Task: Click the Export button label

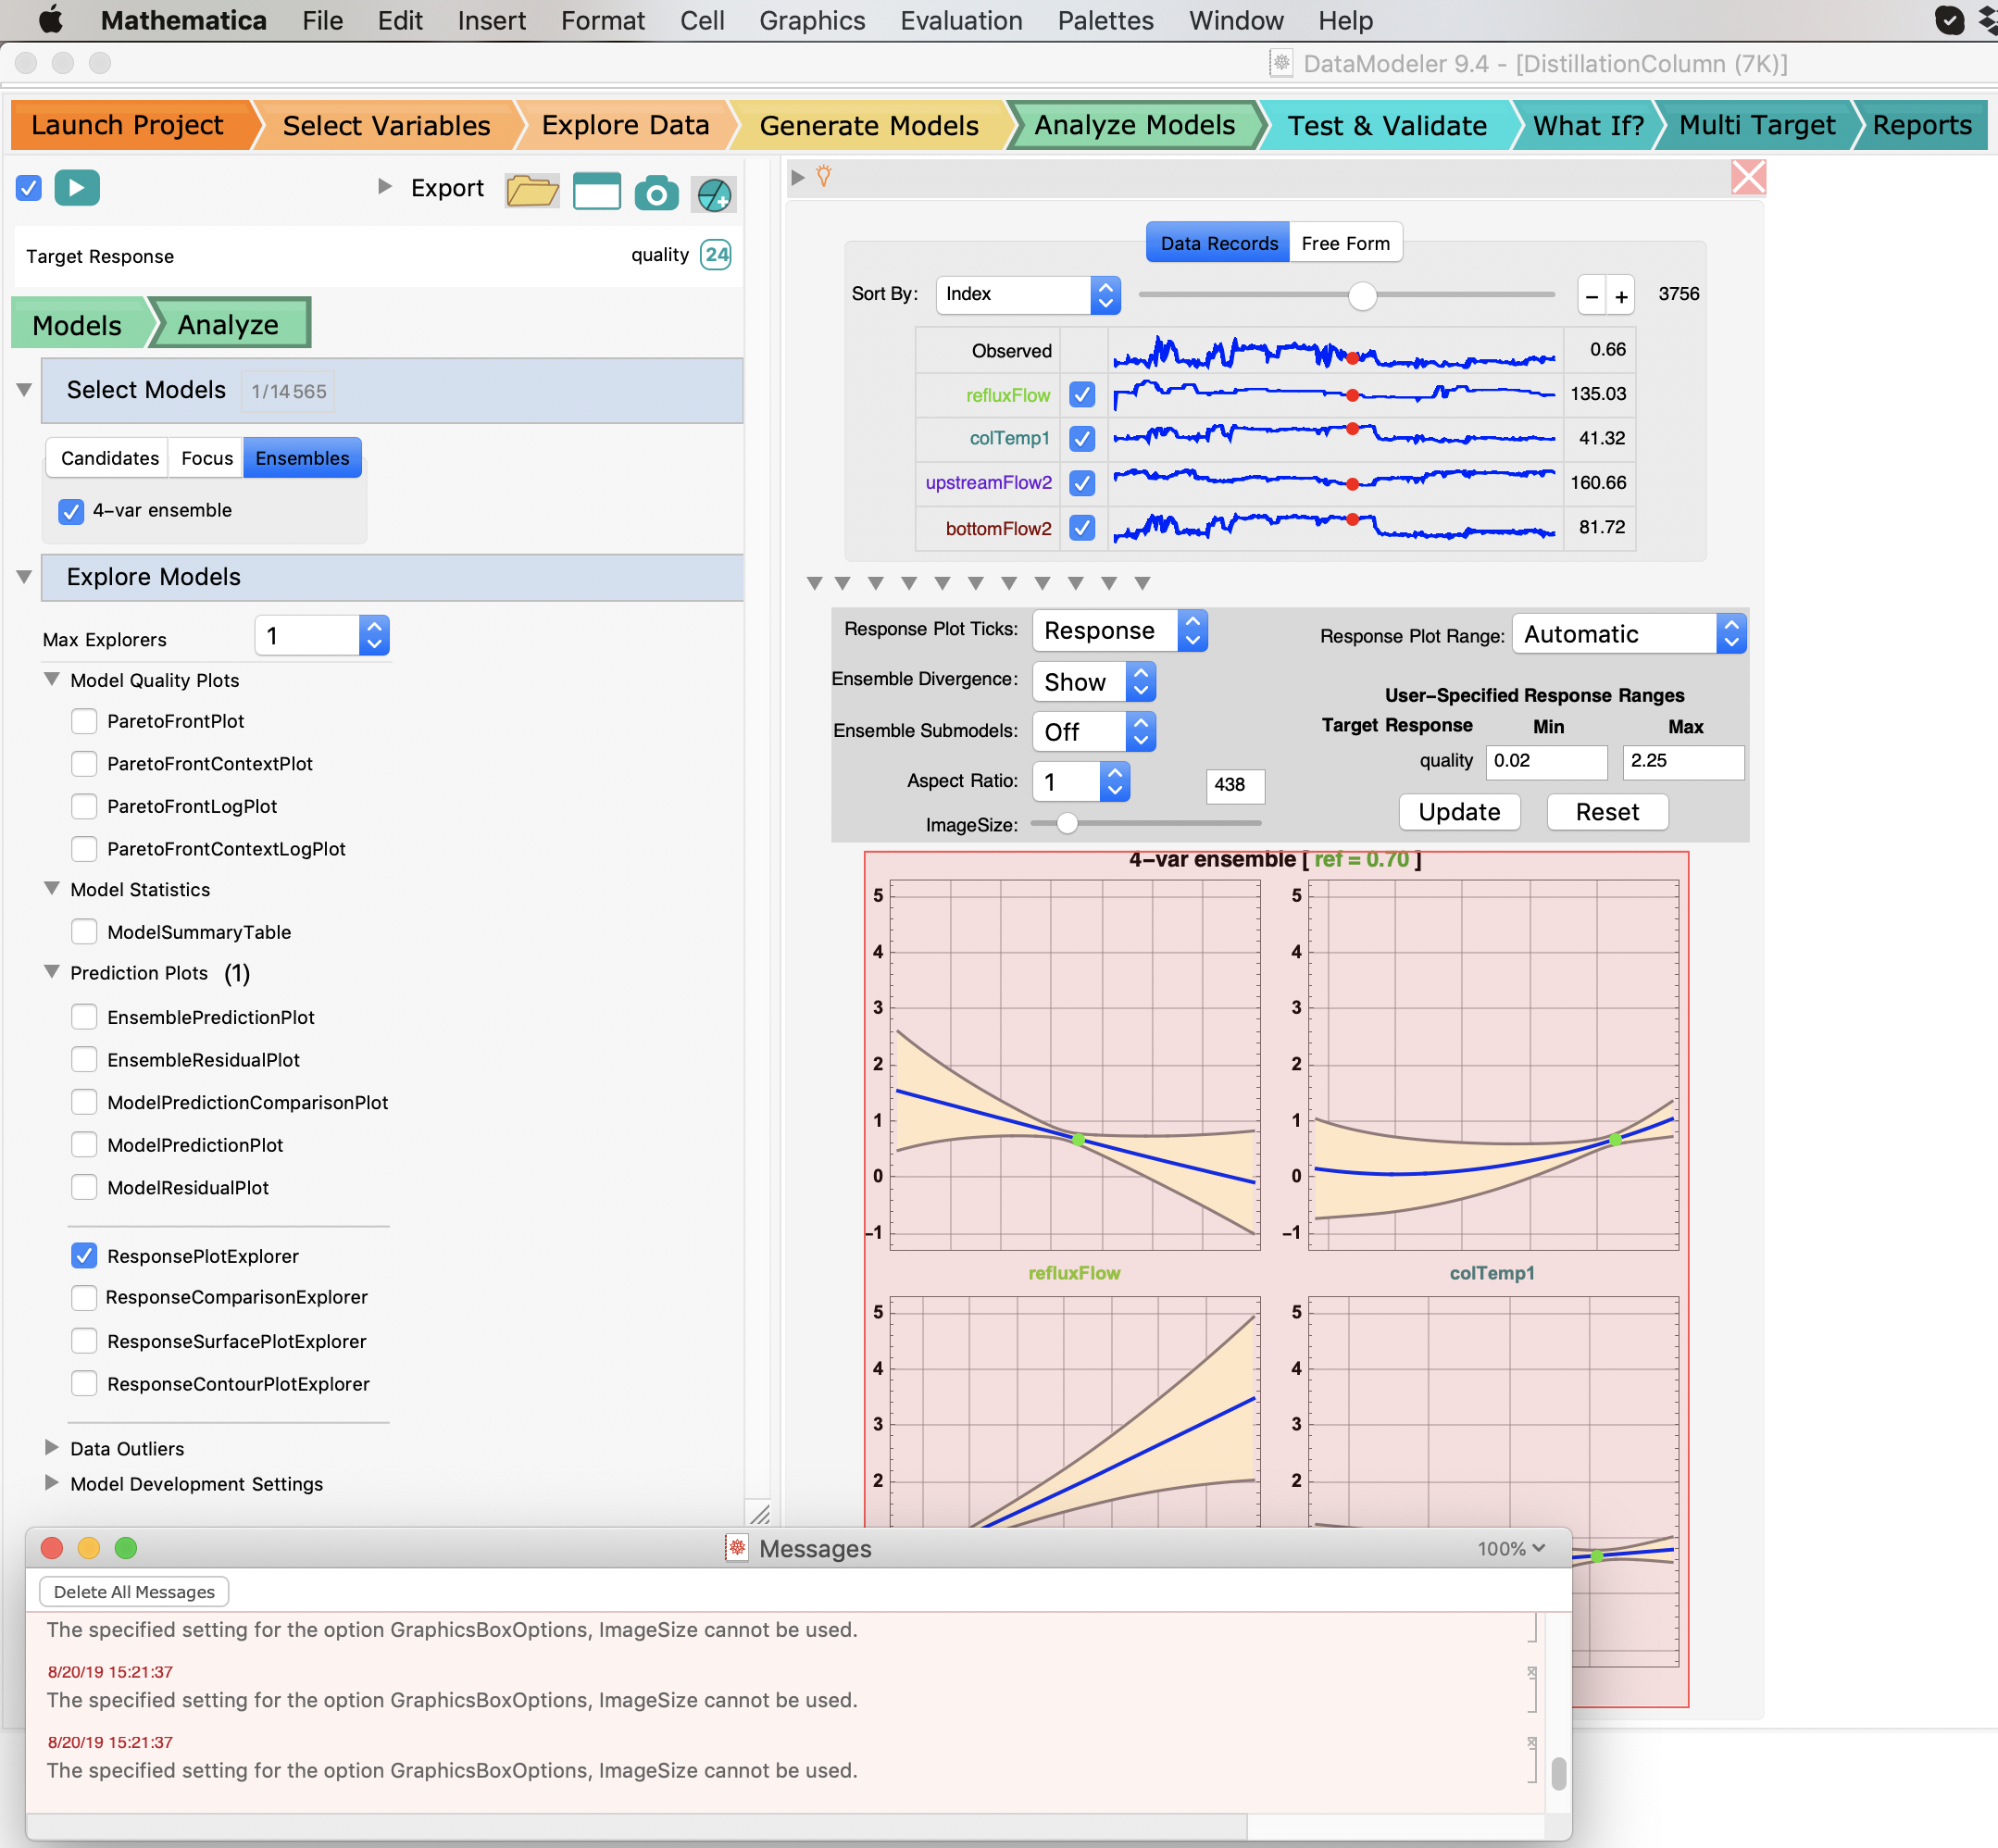Action: (446, 188)
